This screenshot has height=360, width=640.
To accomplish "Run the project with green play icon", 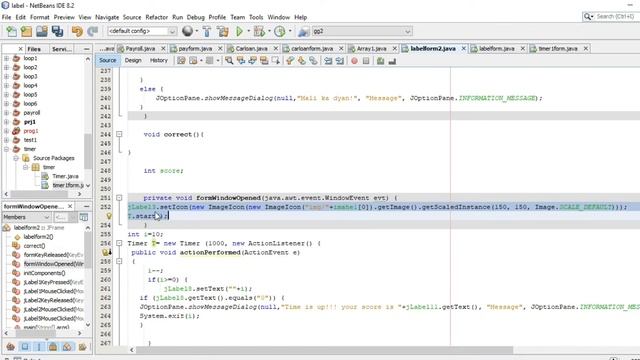I will pos(239,31).
